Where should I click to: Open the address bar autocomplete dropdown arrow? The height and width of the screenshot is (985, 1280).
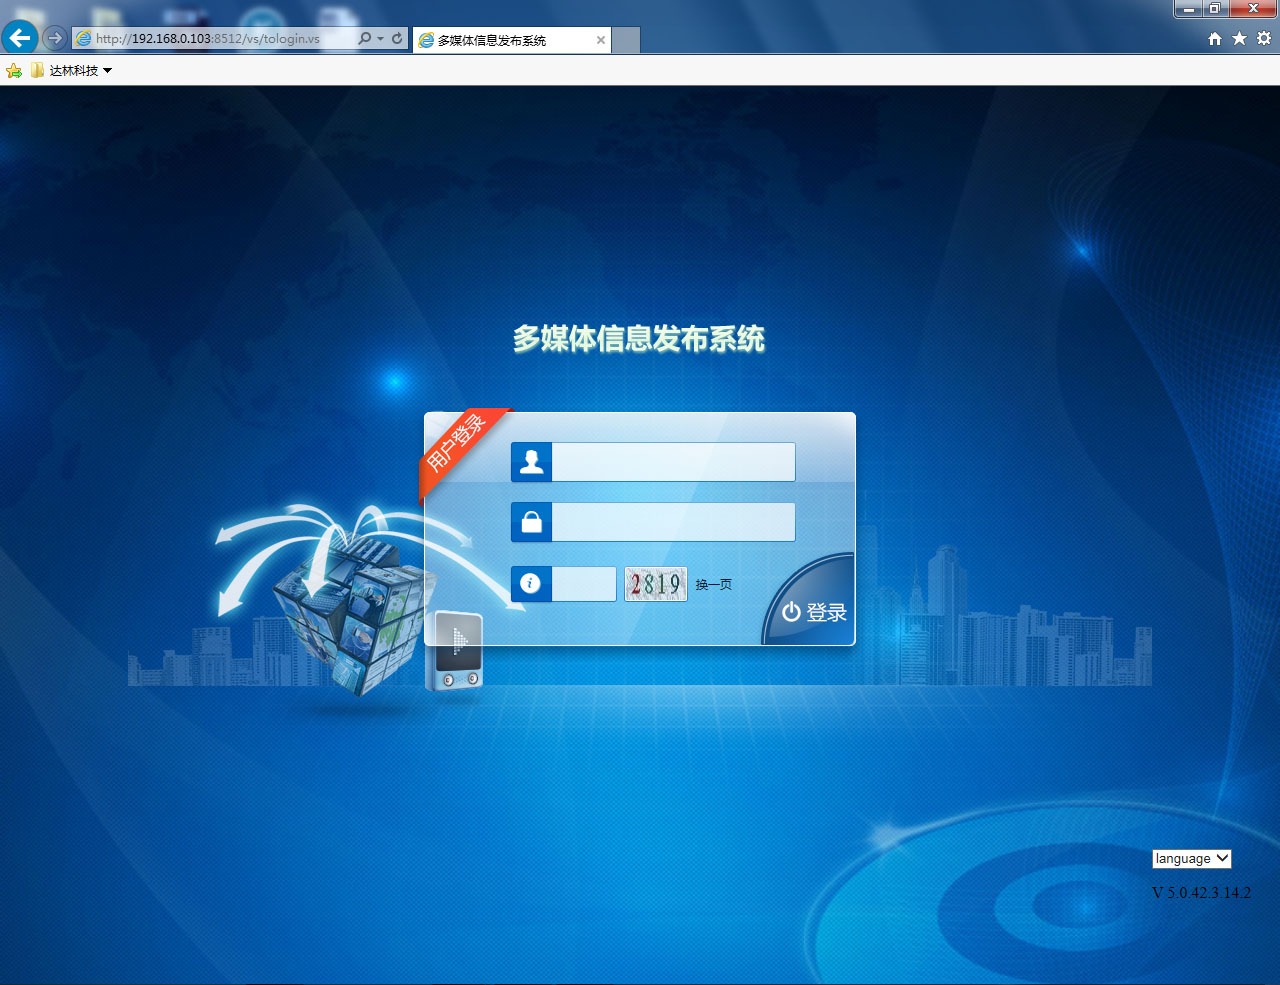coord(381,39)
